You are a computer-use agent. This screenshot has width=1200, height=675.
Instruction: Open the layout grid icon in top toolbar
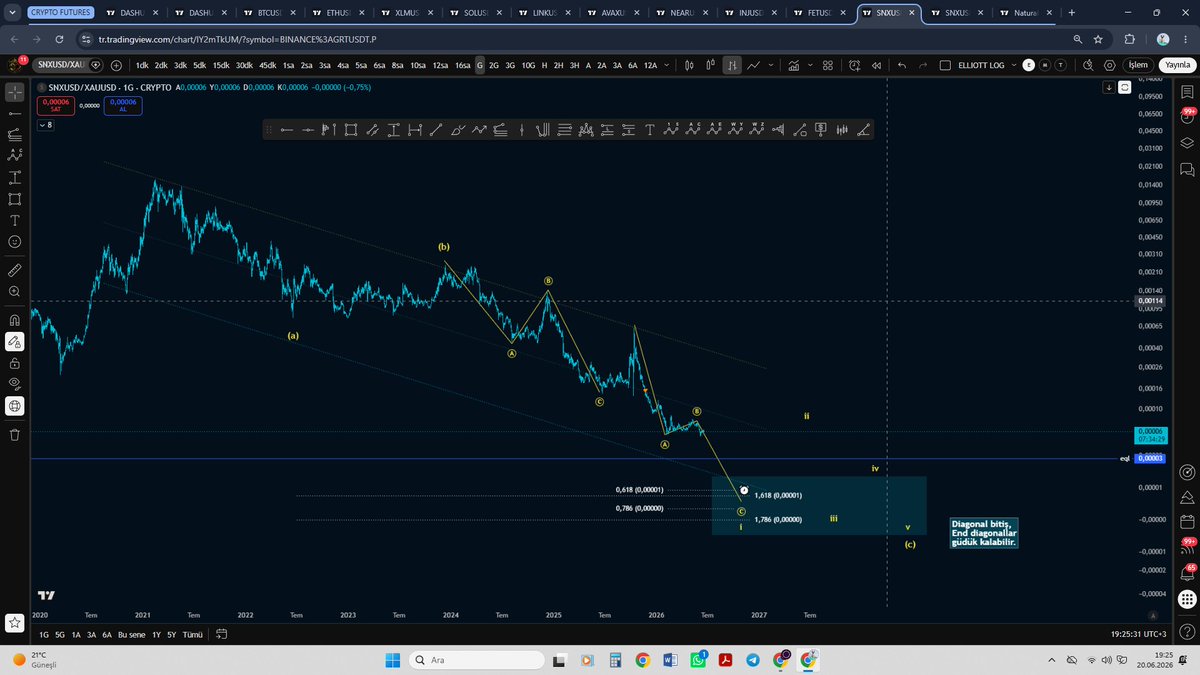828,65
